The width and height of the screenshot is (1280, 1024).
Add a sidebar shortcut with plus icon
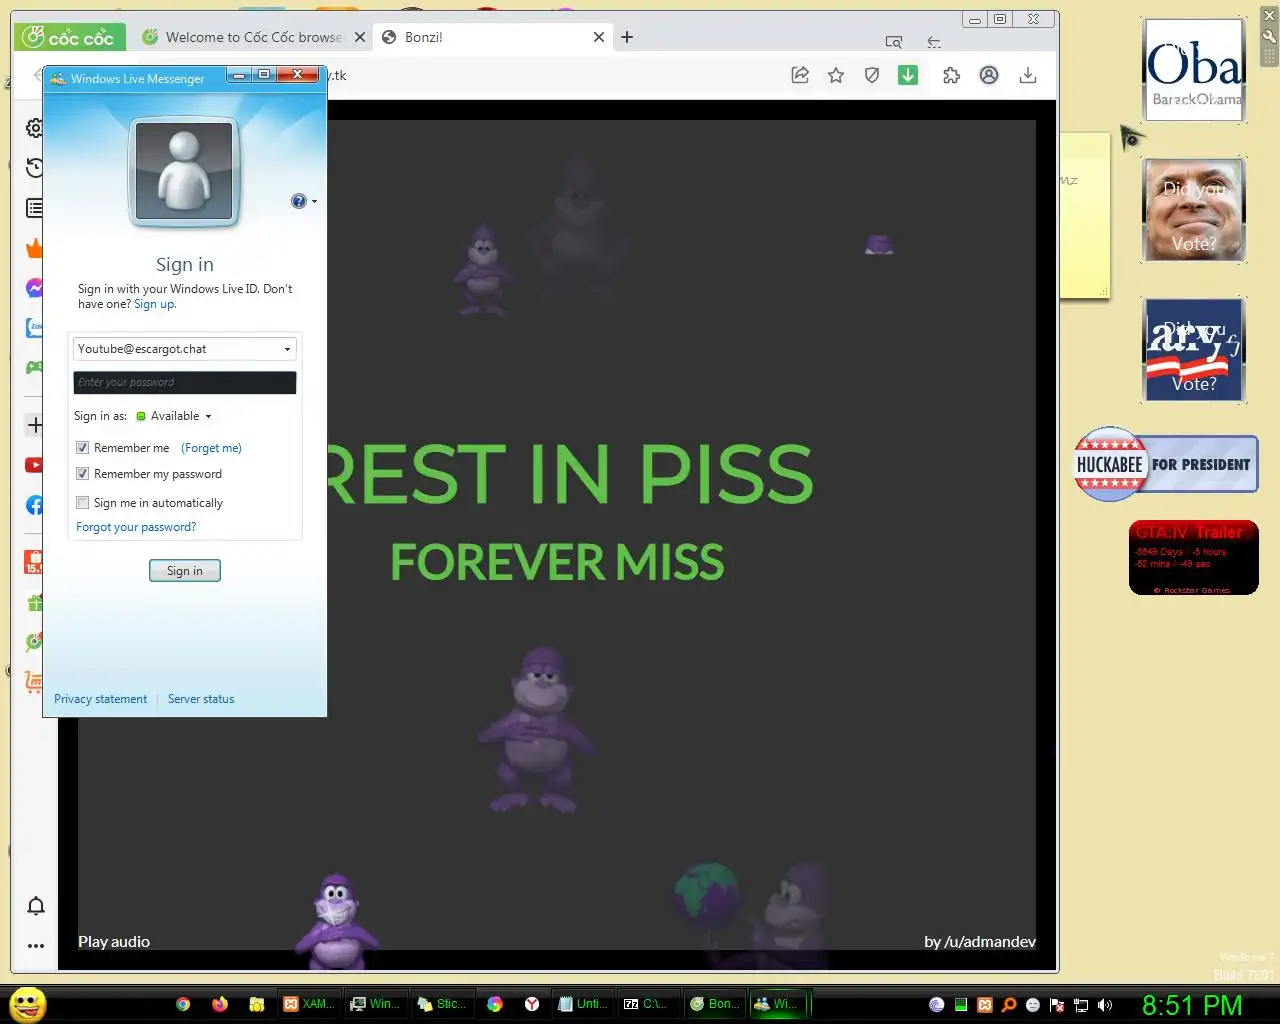(34, 425)
